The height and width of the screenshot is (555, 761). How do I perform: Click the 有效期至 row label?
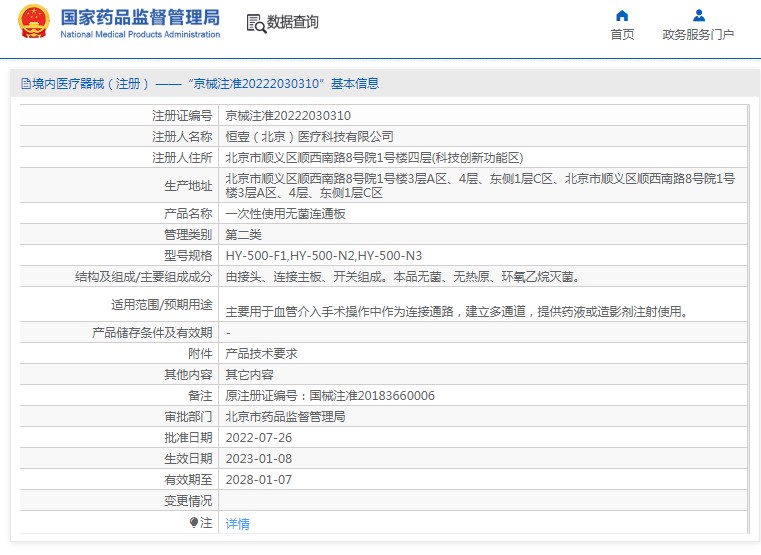[x=188, y=480]
